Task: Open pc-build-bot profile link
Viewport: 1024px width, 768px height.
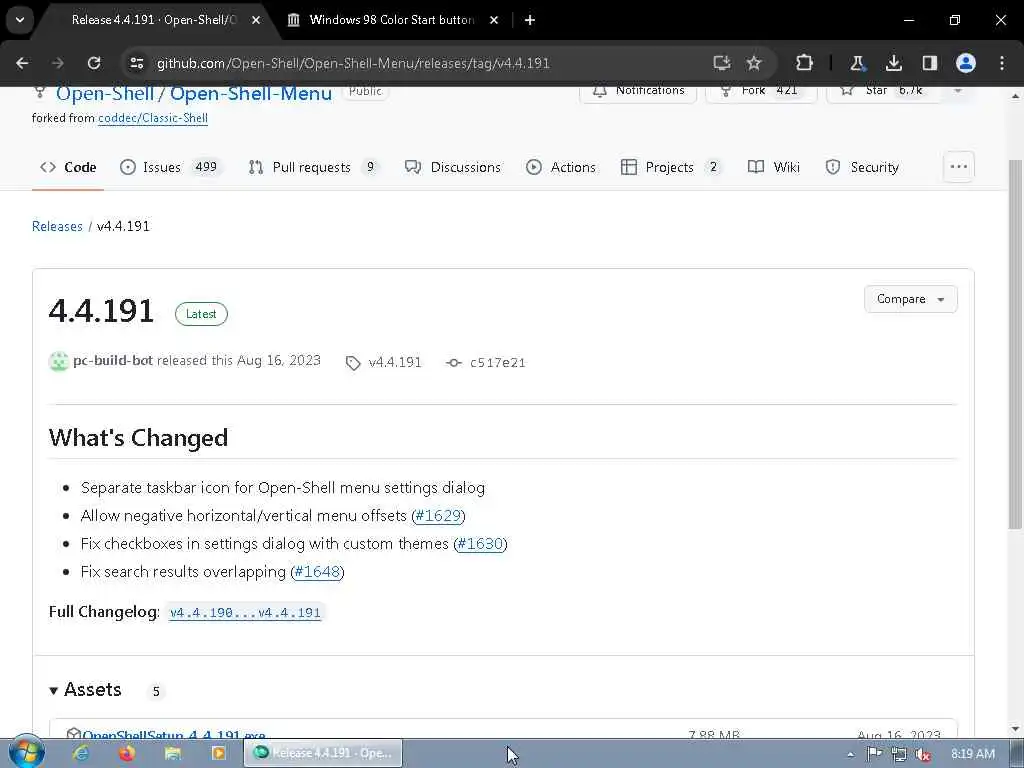Action: (113, 360)
